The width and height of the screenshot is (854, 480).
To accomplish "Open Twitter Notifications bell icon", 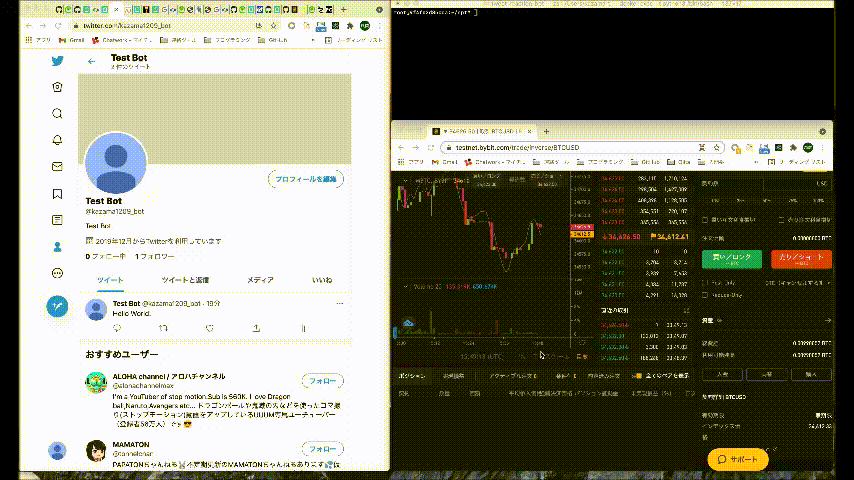I will tap(57, 140).
